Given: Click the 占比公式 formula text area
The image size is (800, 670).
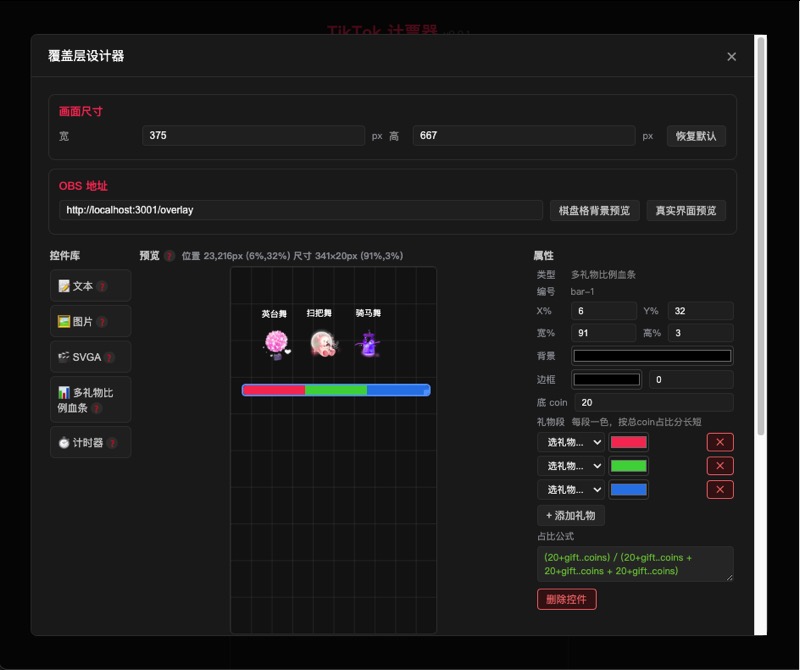Looking at the screenshot, I should (x=635, y=564).
